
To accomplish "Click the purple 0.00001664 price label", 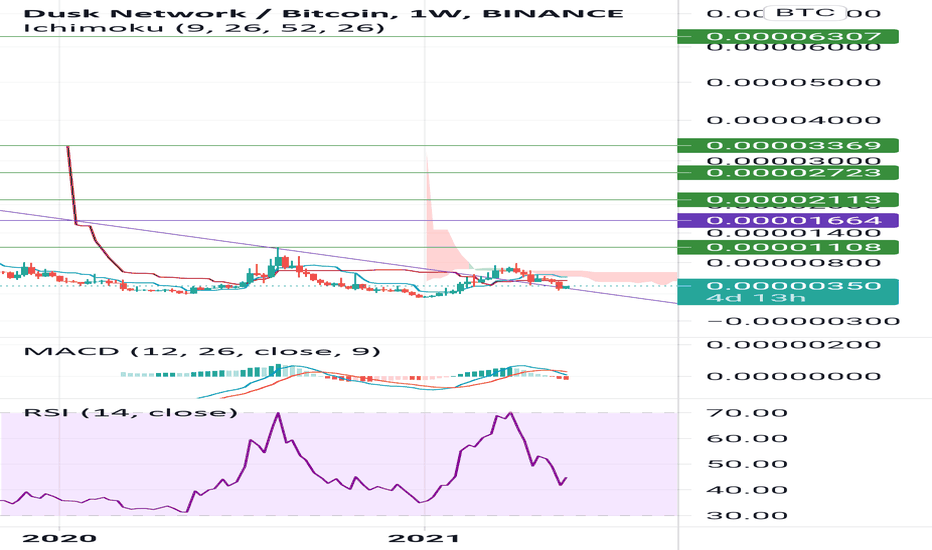I will pos(788,221).
